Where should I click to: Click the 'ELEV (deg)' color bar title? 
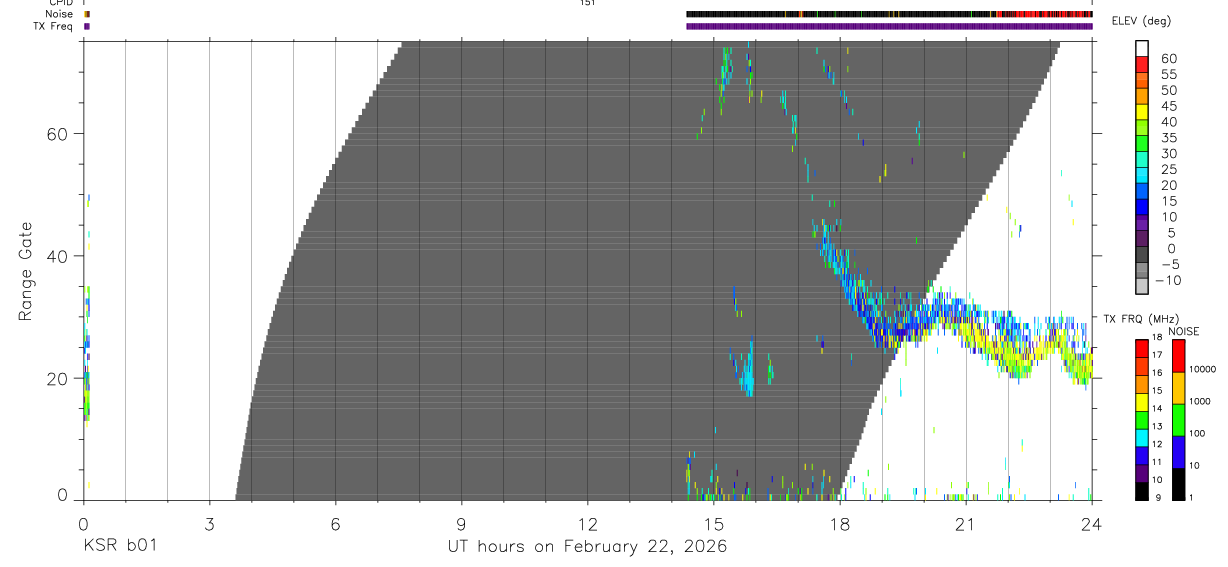pyautogui.click(x=1141, y=21)
